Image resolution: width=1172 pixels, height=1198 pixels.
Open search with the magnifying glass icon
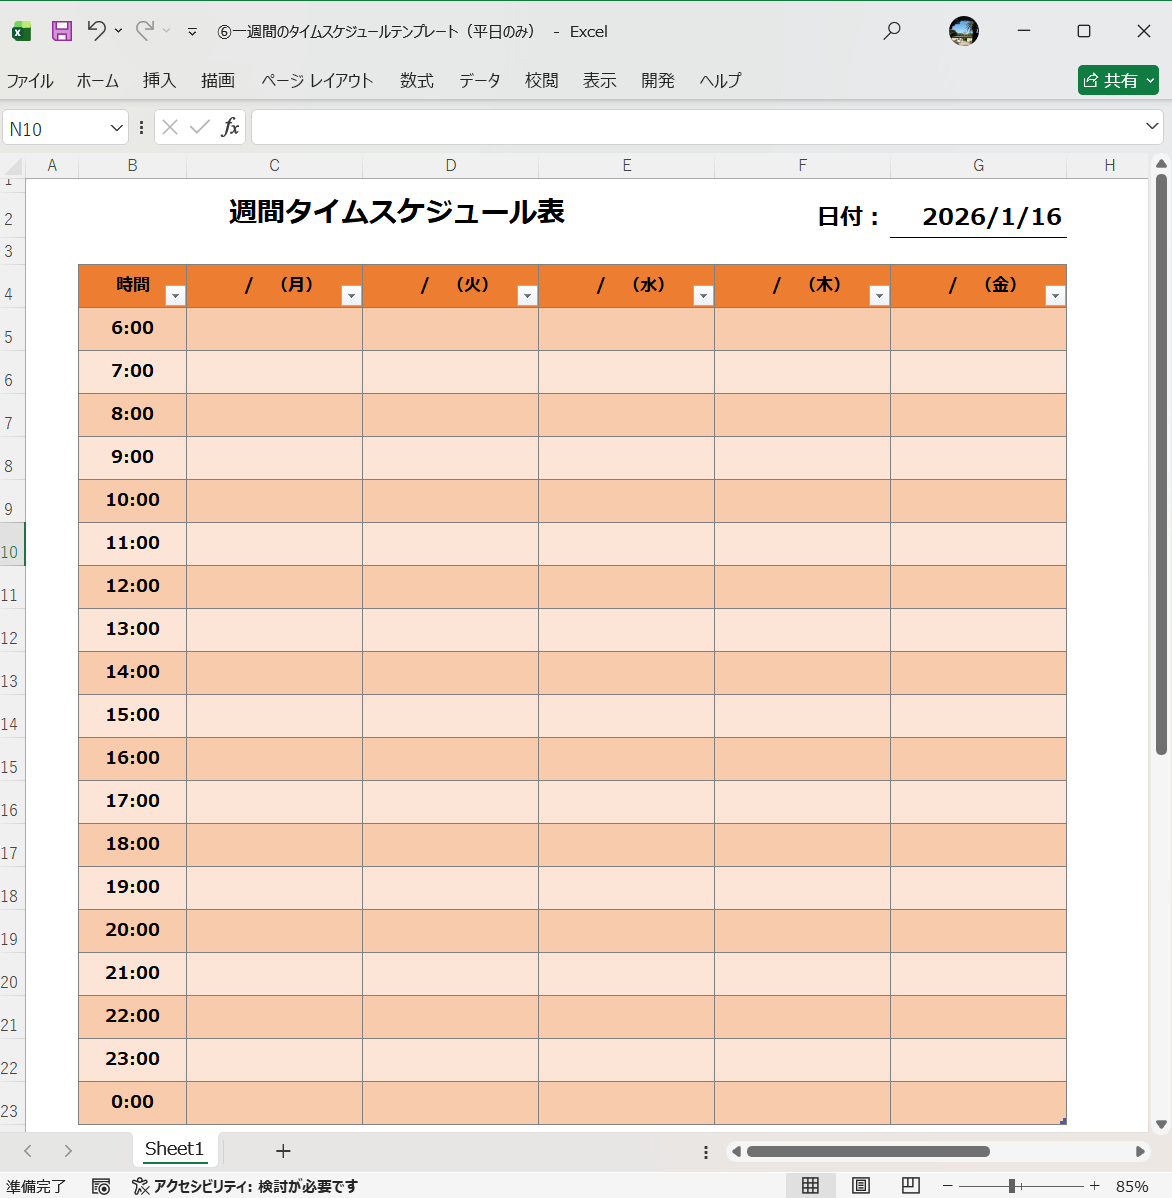[x=890, y=31]
